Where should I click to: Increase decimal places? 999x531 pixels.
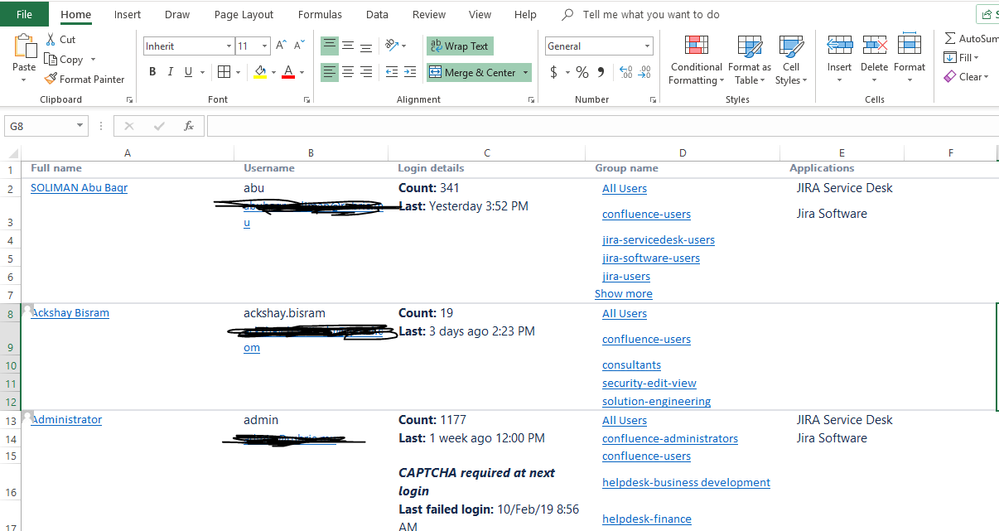pyautogui.click(x=626, y=72)
